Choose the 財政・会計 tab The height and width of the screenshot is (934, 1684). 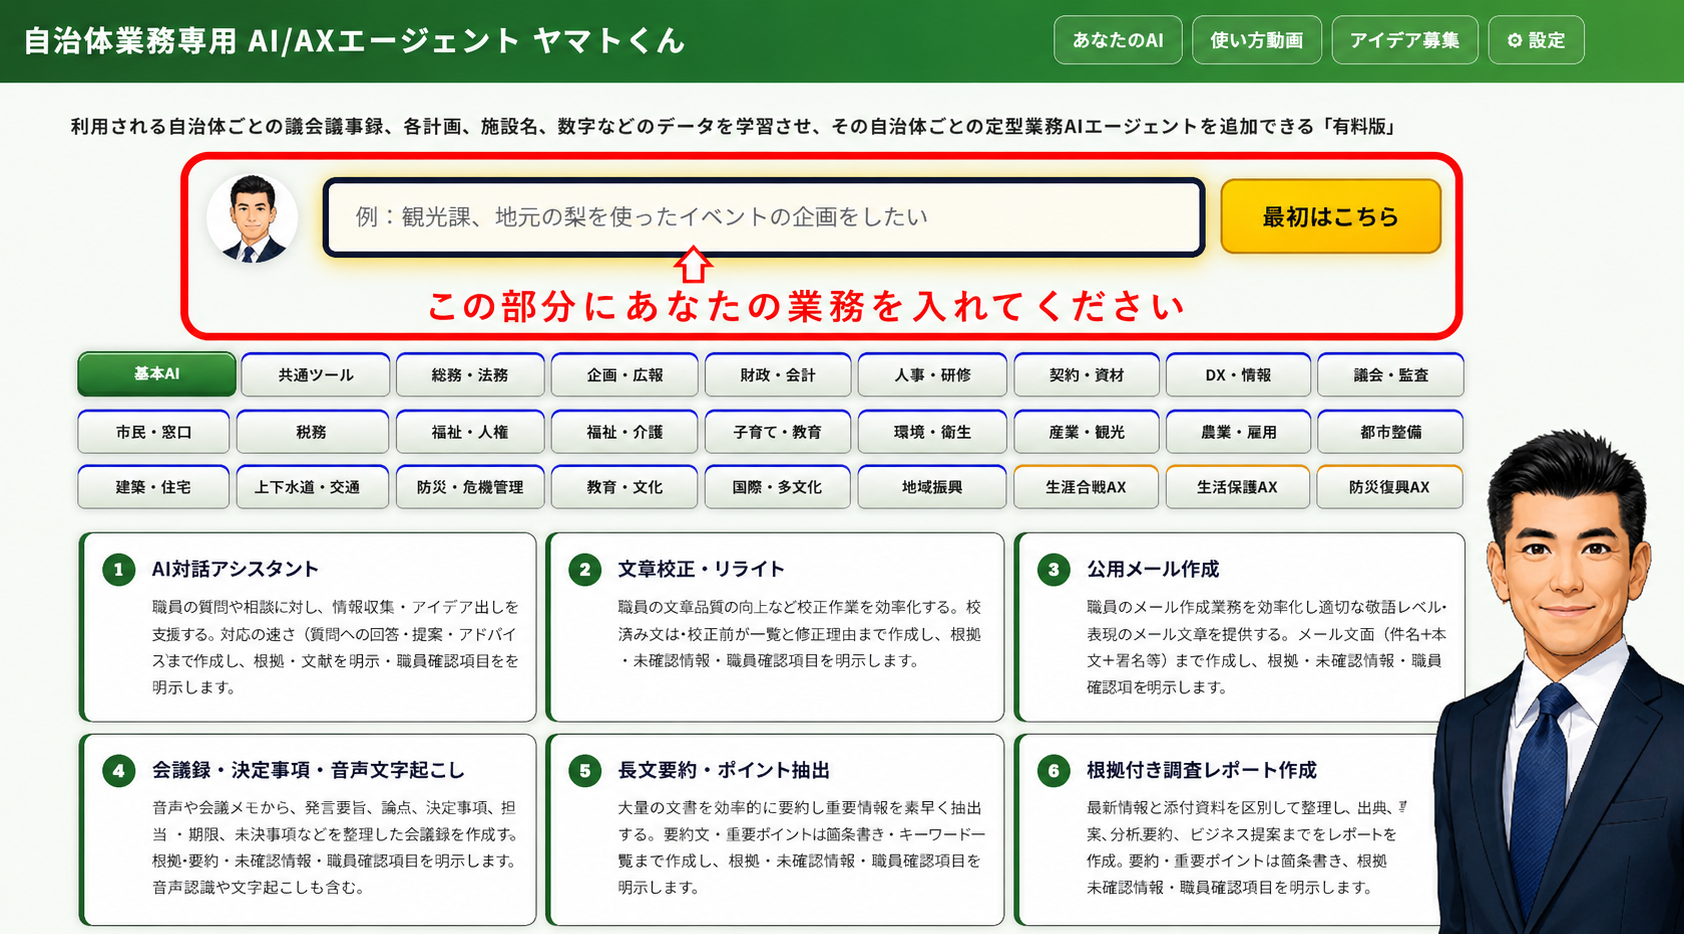[778, 375]
